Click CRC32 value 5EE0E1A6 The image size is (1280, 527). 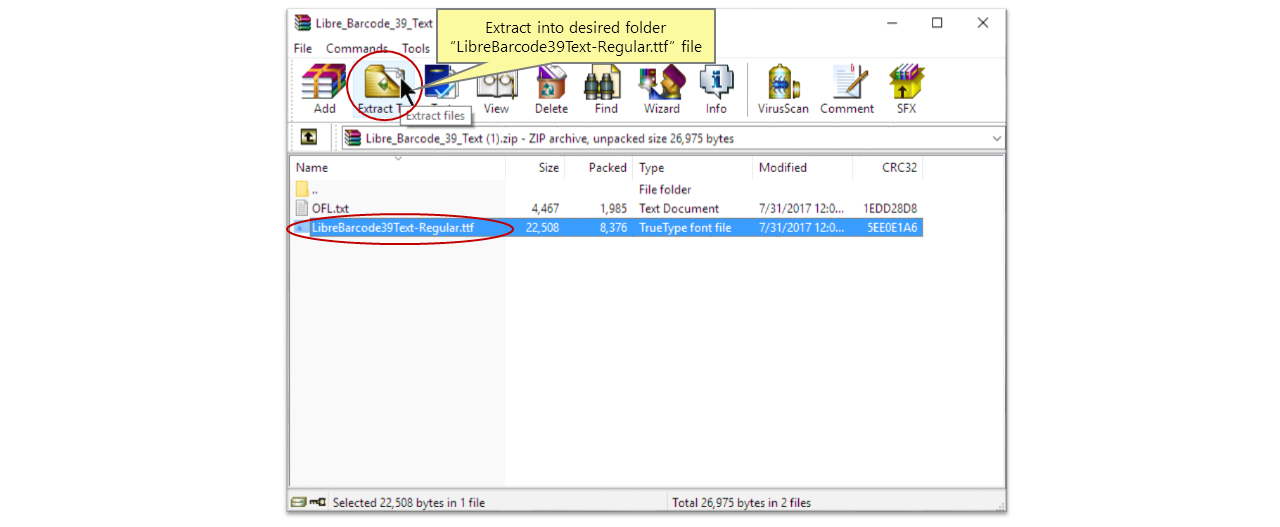[892, 228]
